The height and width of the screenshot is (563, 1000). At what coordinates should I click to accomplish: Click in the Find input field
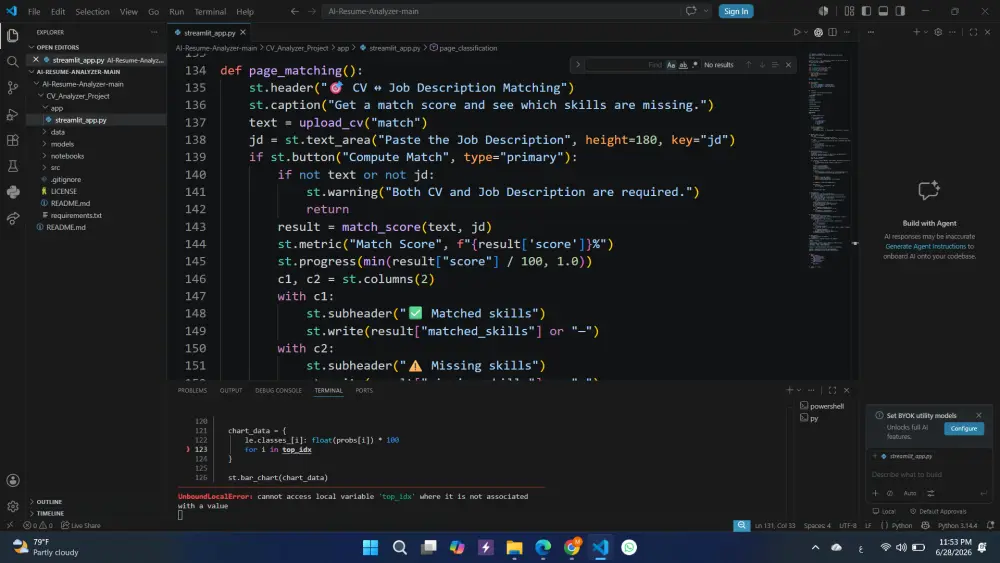624,64
